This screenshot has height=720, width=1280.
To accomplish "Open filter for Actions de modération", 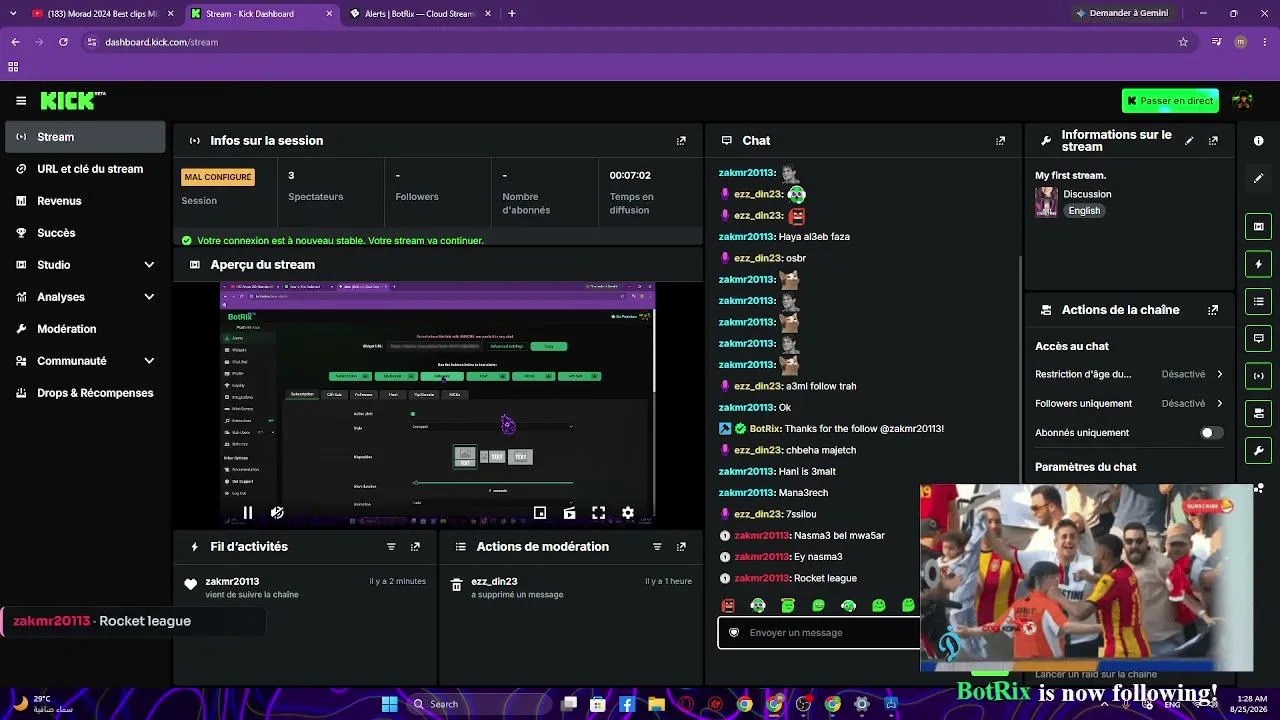I will click(x=657, y=547).
